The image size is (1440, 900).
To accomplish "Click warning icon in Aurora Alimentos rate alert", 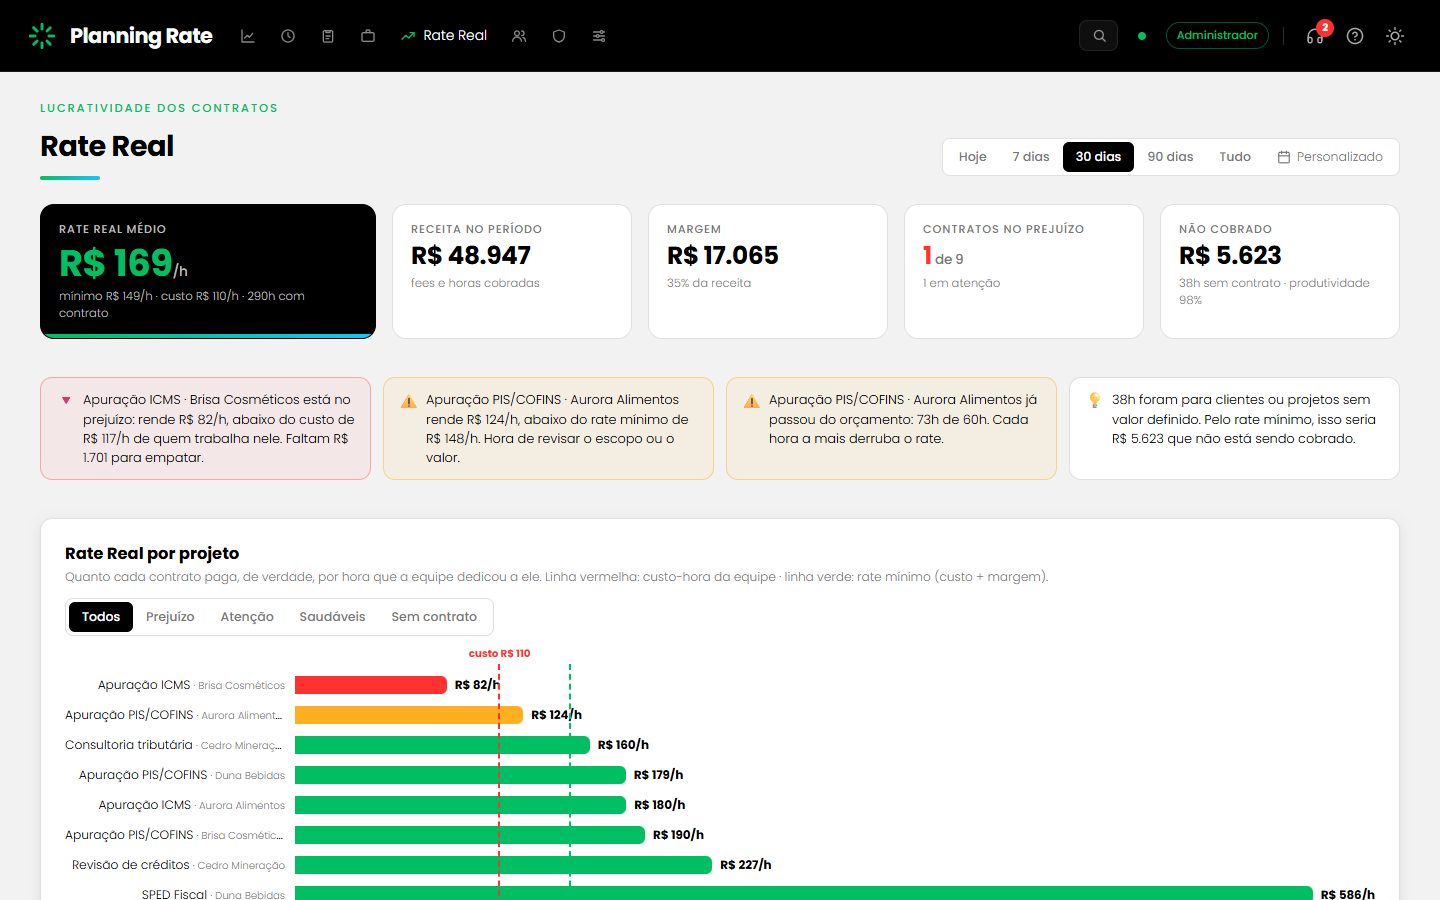I will 409,401.
